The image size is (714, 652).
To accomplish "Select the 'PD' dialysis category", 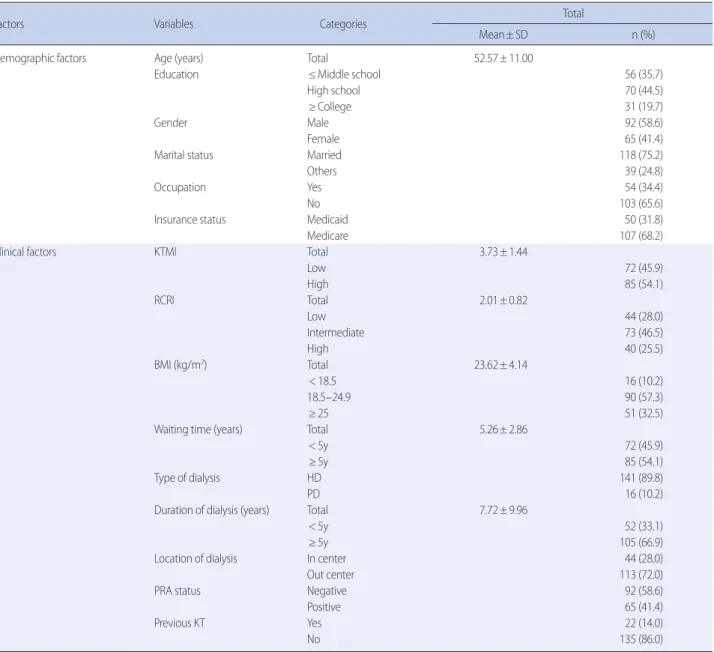I will [x=313, y=494].
